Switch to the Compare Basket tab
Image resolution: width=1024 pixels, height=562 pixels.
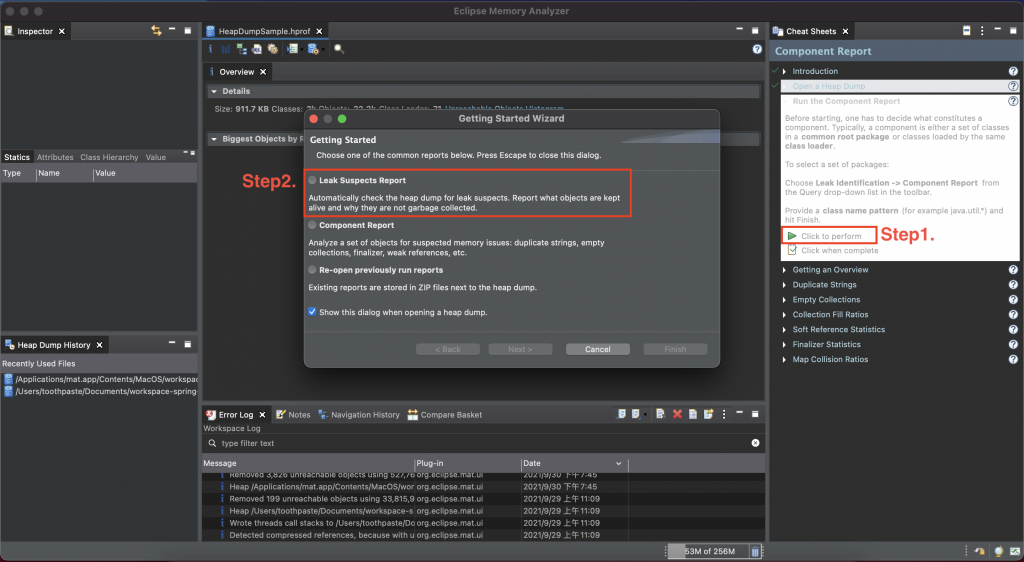pyautogui.click(x=445, y=414)
